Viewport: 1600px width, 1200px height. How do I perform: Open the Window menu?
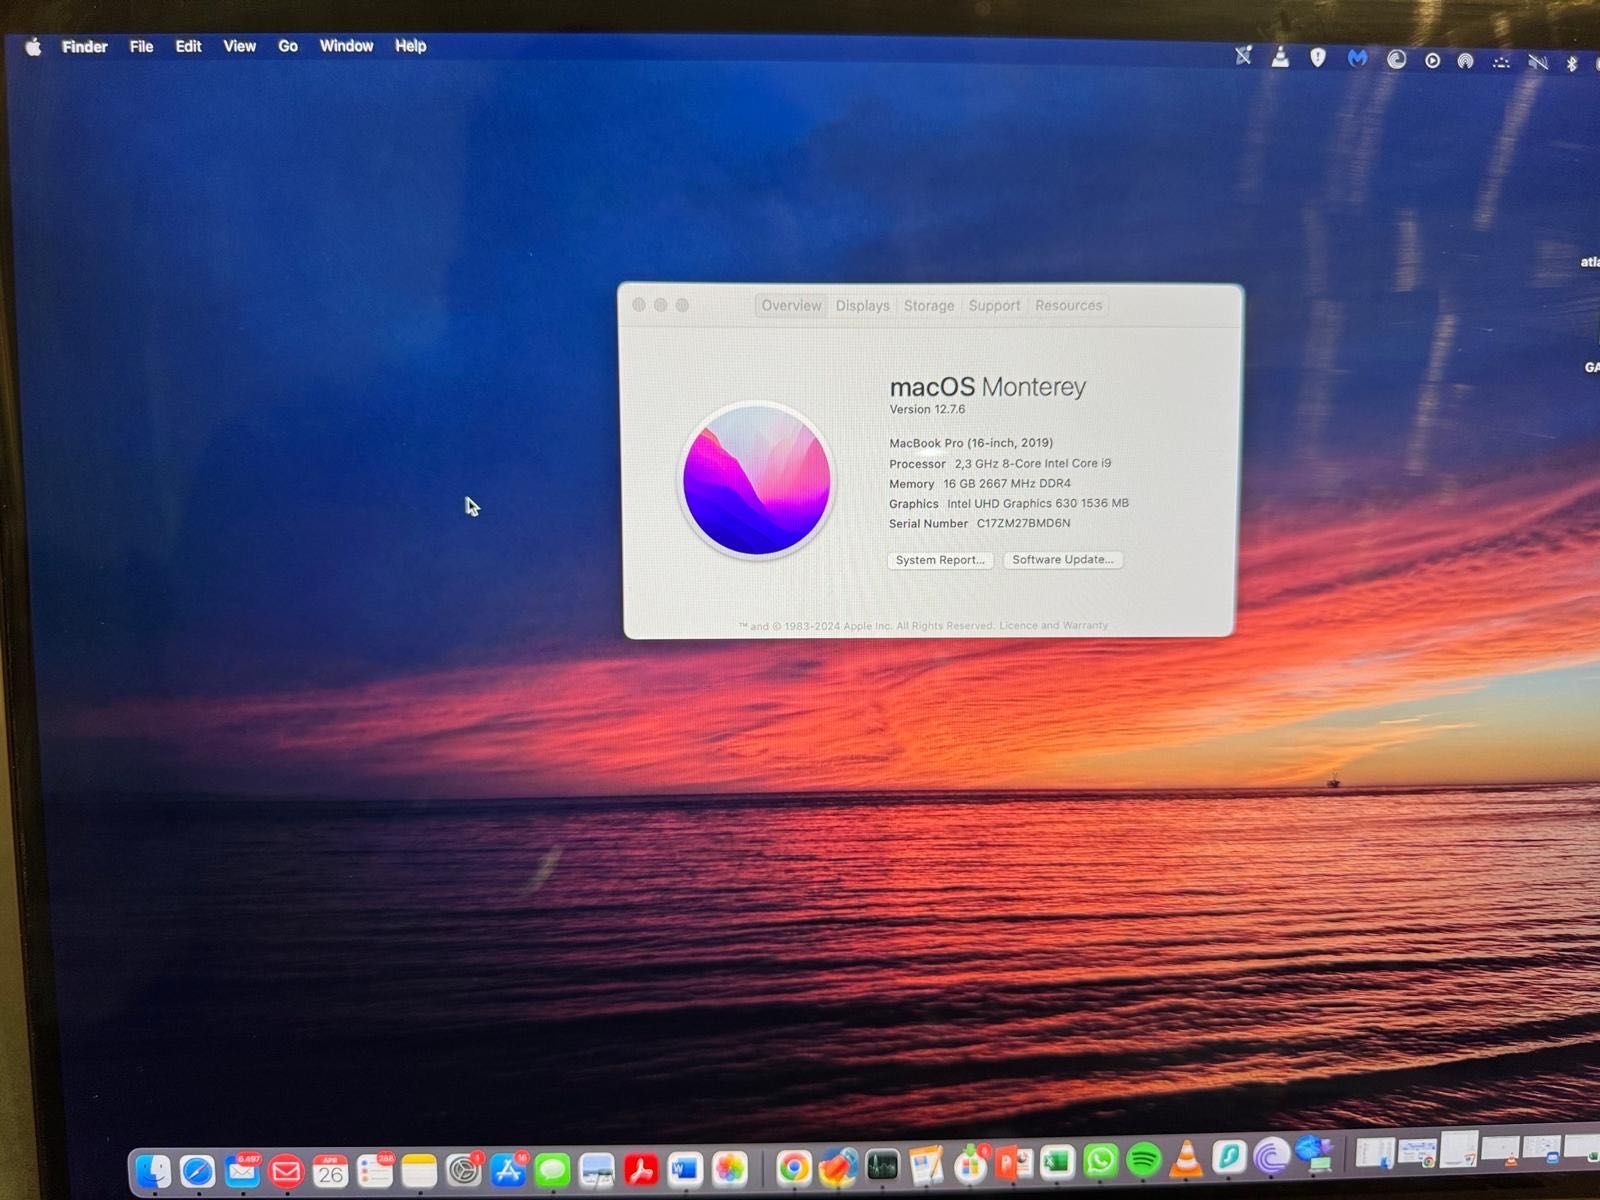(346, 46)
